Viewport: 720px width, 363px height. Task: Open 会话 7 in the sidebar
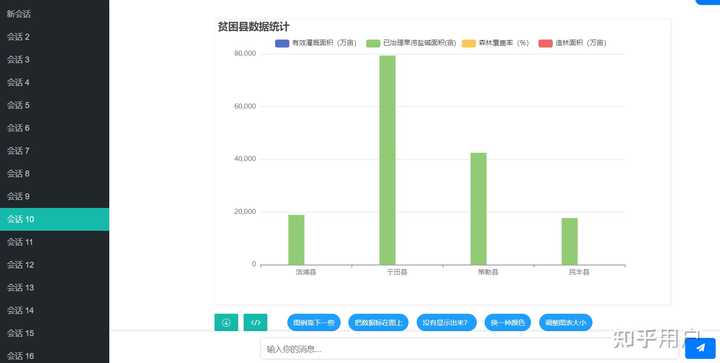point(54,151)
